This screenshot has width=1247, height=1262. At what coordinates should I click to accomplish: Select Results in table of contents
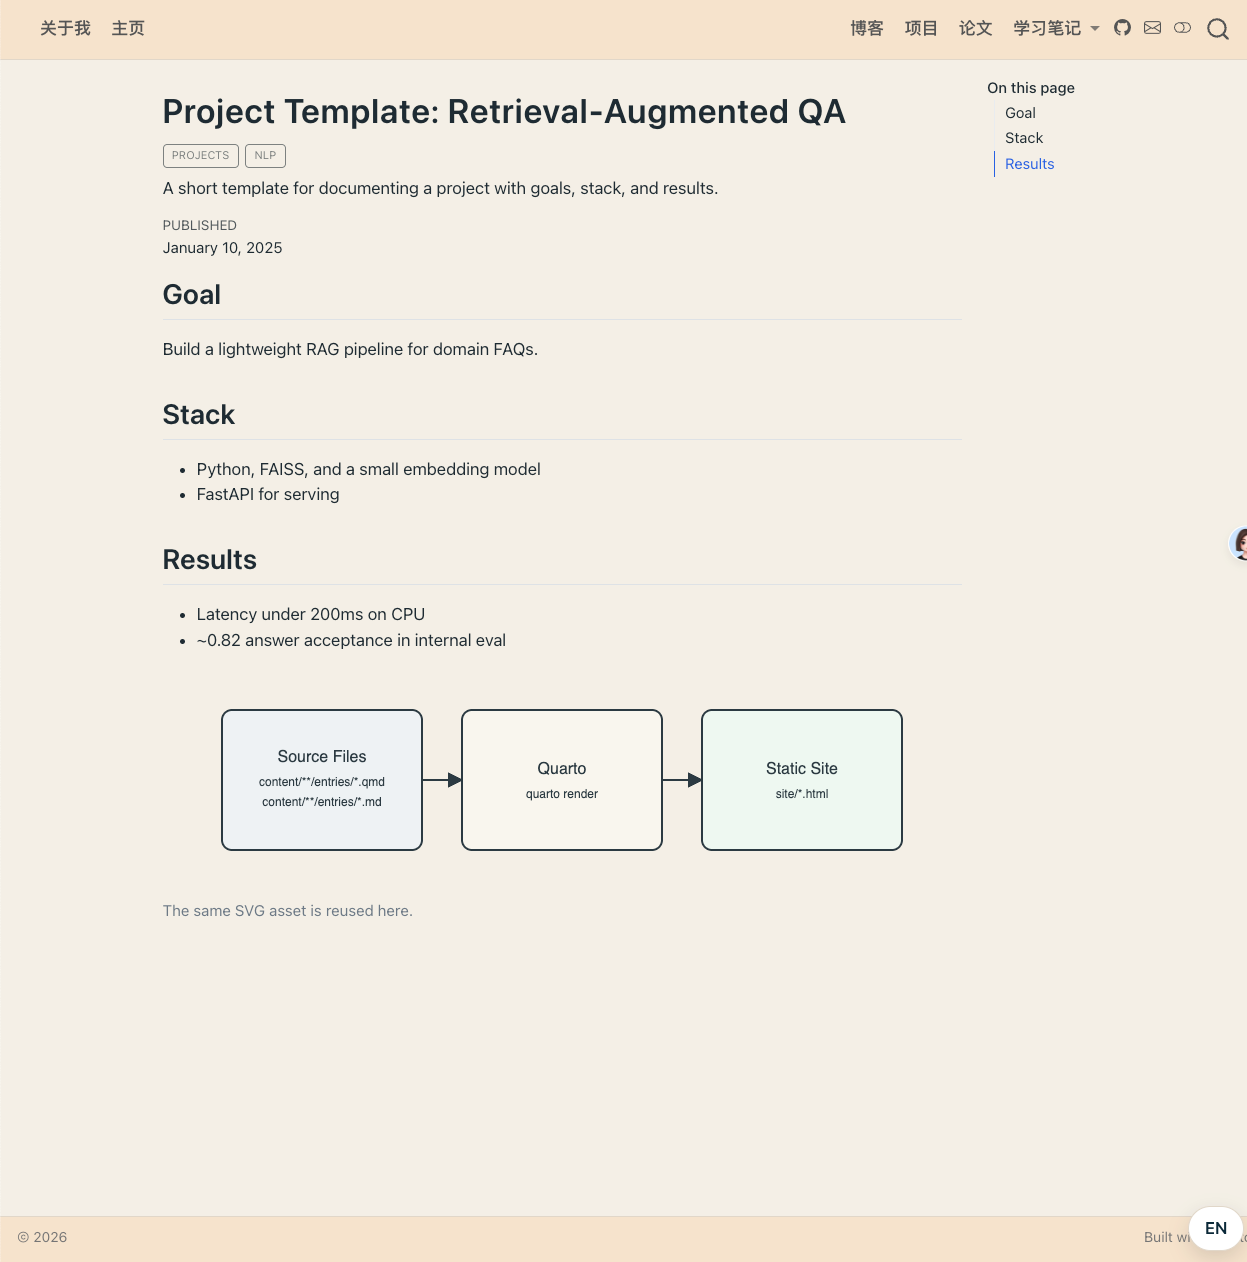tap(1029, 164)
